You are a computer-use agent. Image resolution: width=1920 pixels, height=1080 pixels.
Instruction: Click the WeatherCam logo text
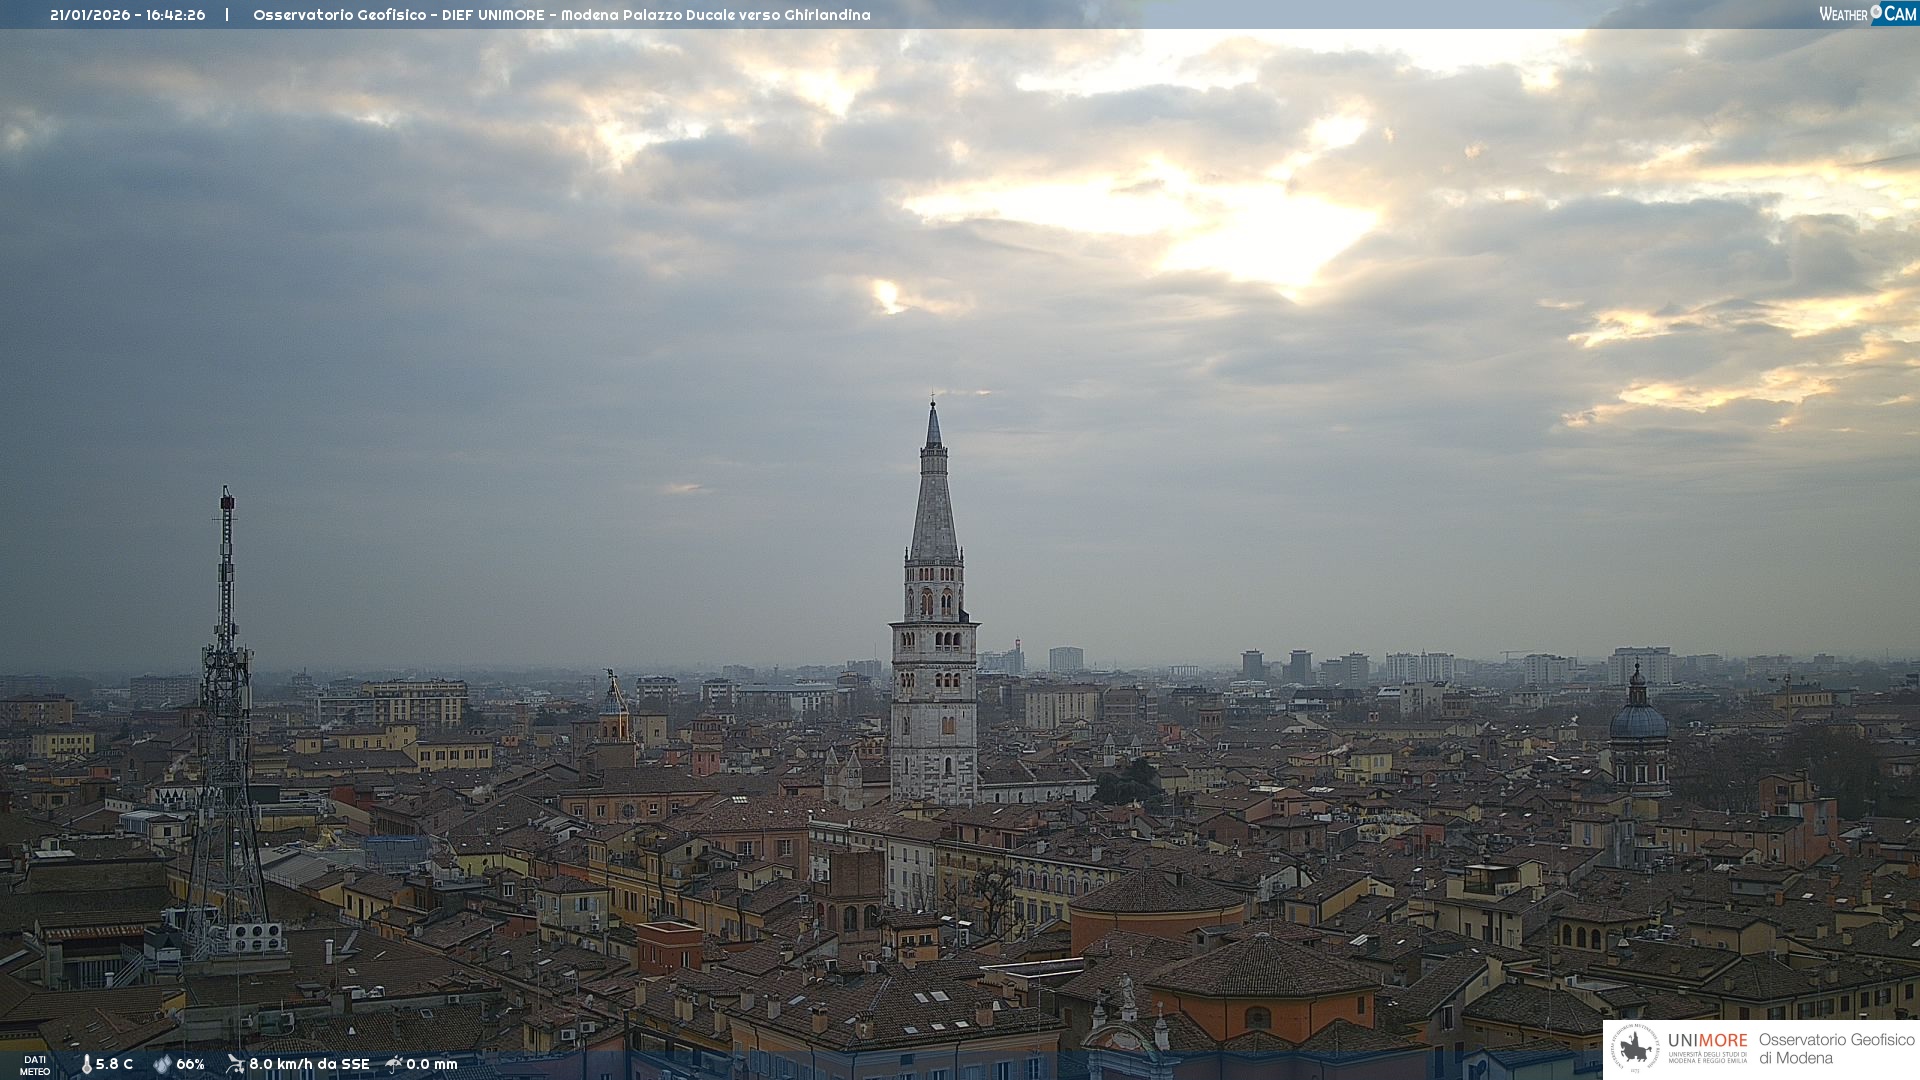1843,14
